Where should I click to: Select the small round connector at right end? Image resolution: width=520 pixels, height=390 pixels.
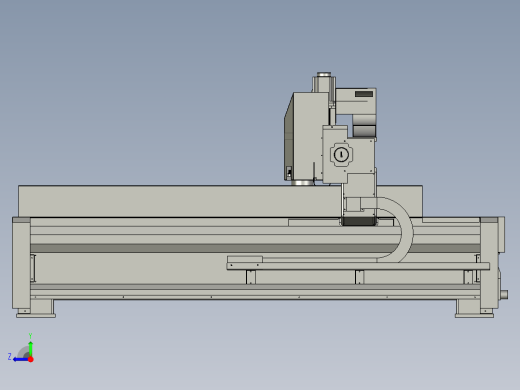[x=504, y=295]
